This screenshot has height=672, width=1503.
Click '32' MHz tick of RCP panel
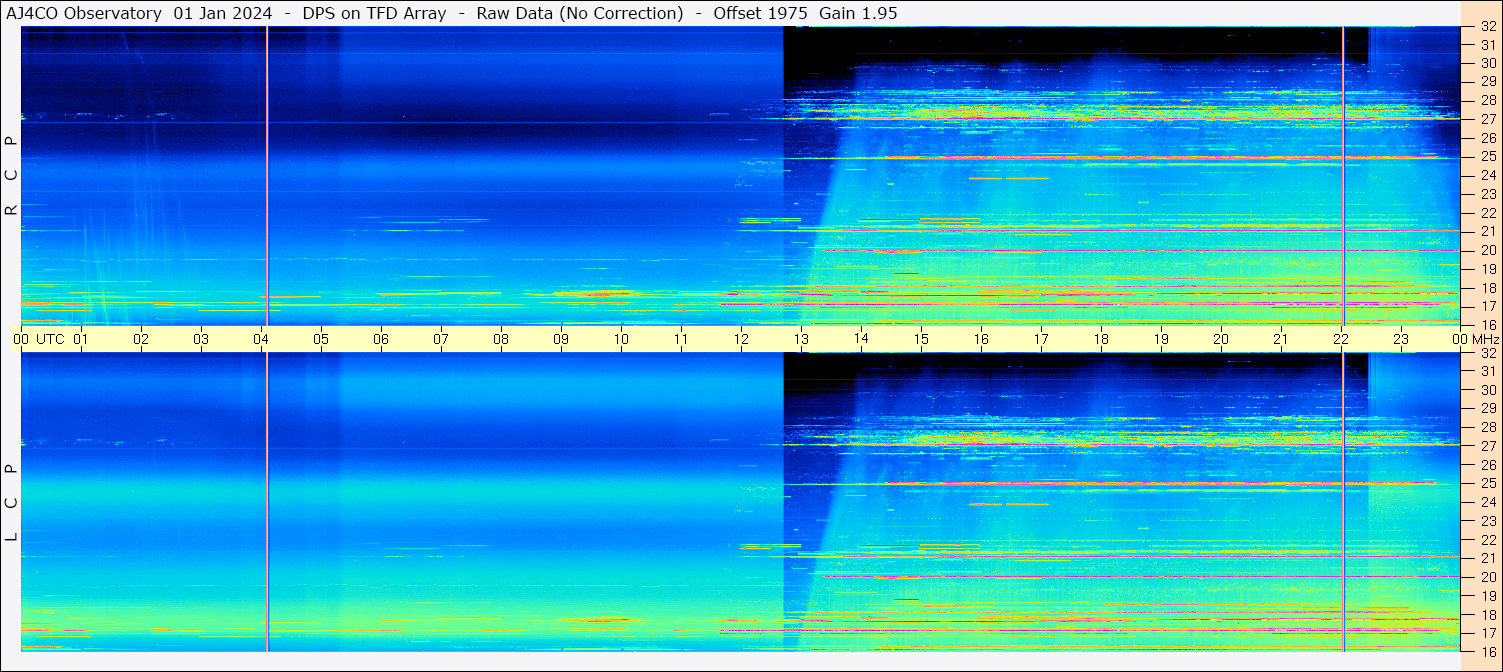[1488, 27]
